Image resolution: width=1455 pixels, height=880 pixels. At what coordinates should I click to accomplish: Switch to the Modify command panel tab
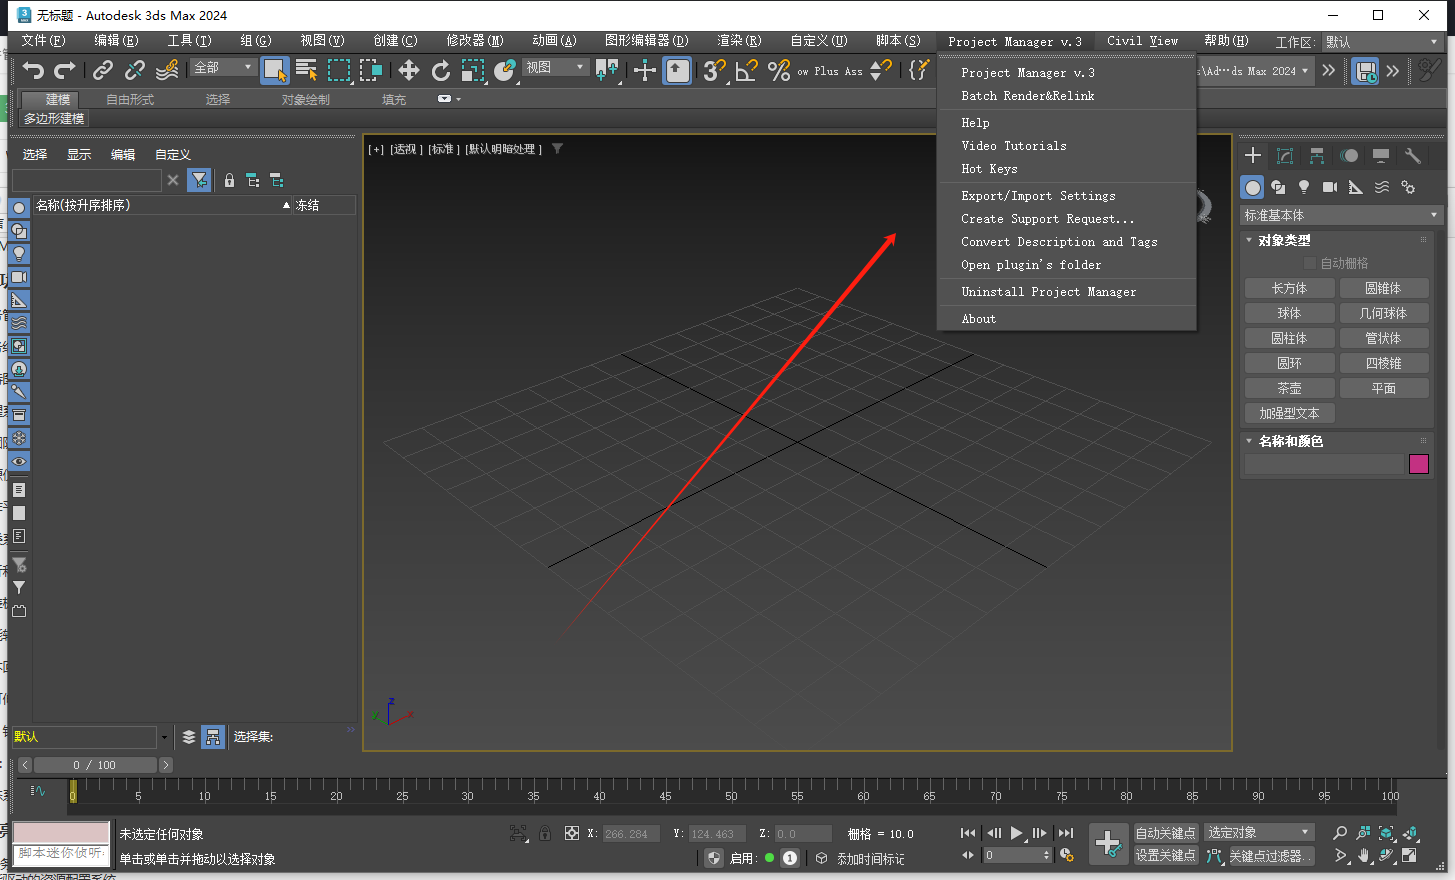pyautogui.click(x=1285, y=155)
